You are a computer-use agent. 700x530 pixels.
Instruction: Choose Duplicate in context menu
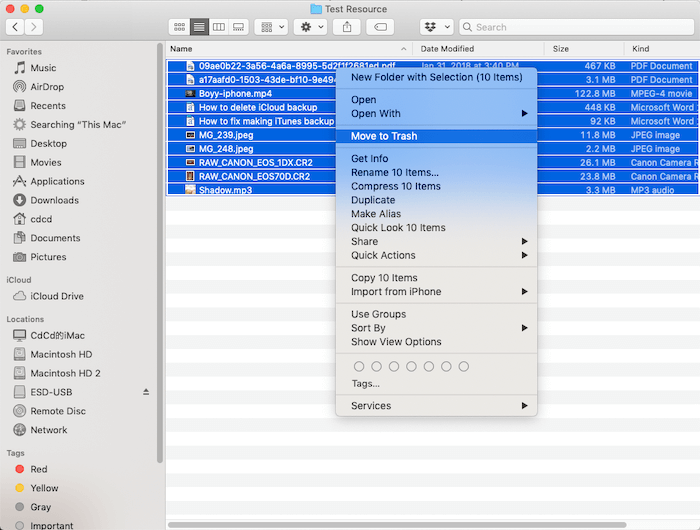click(x=436, y=200)
